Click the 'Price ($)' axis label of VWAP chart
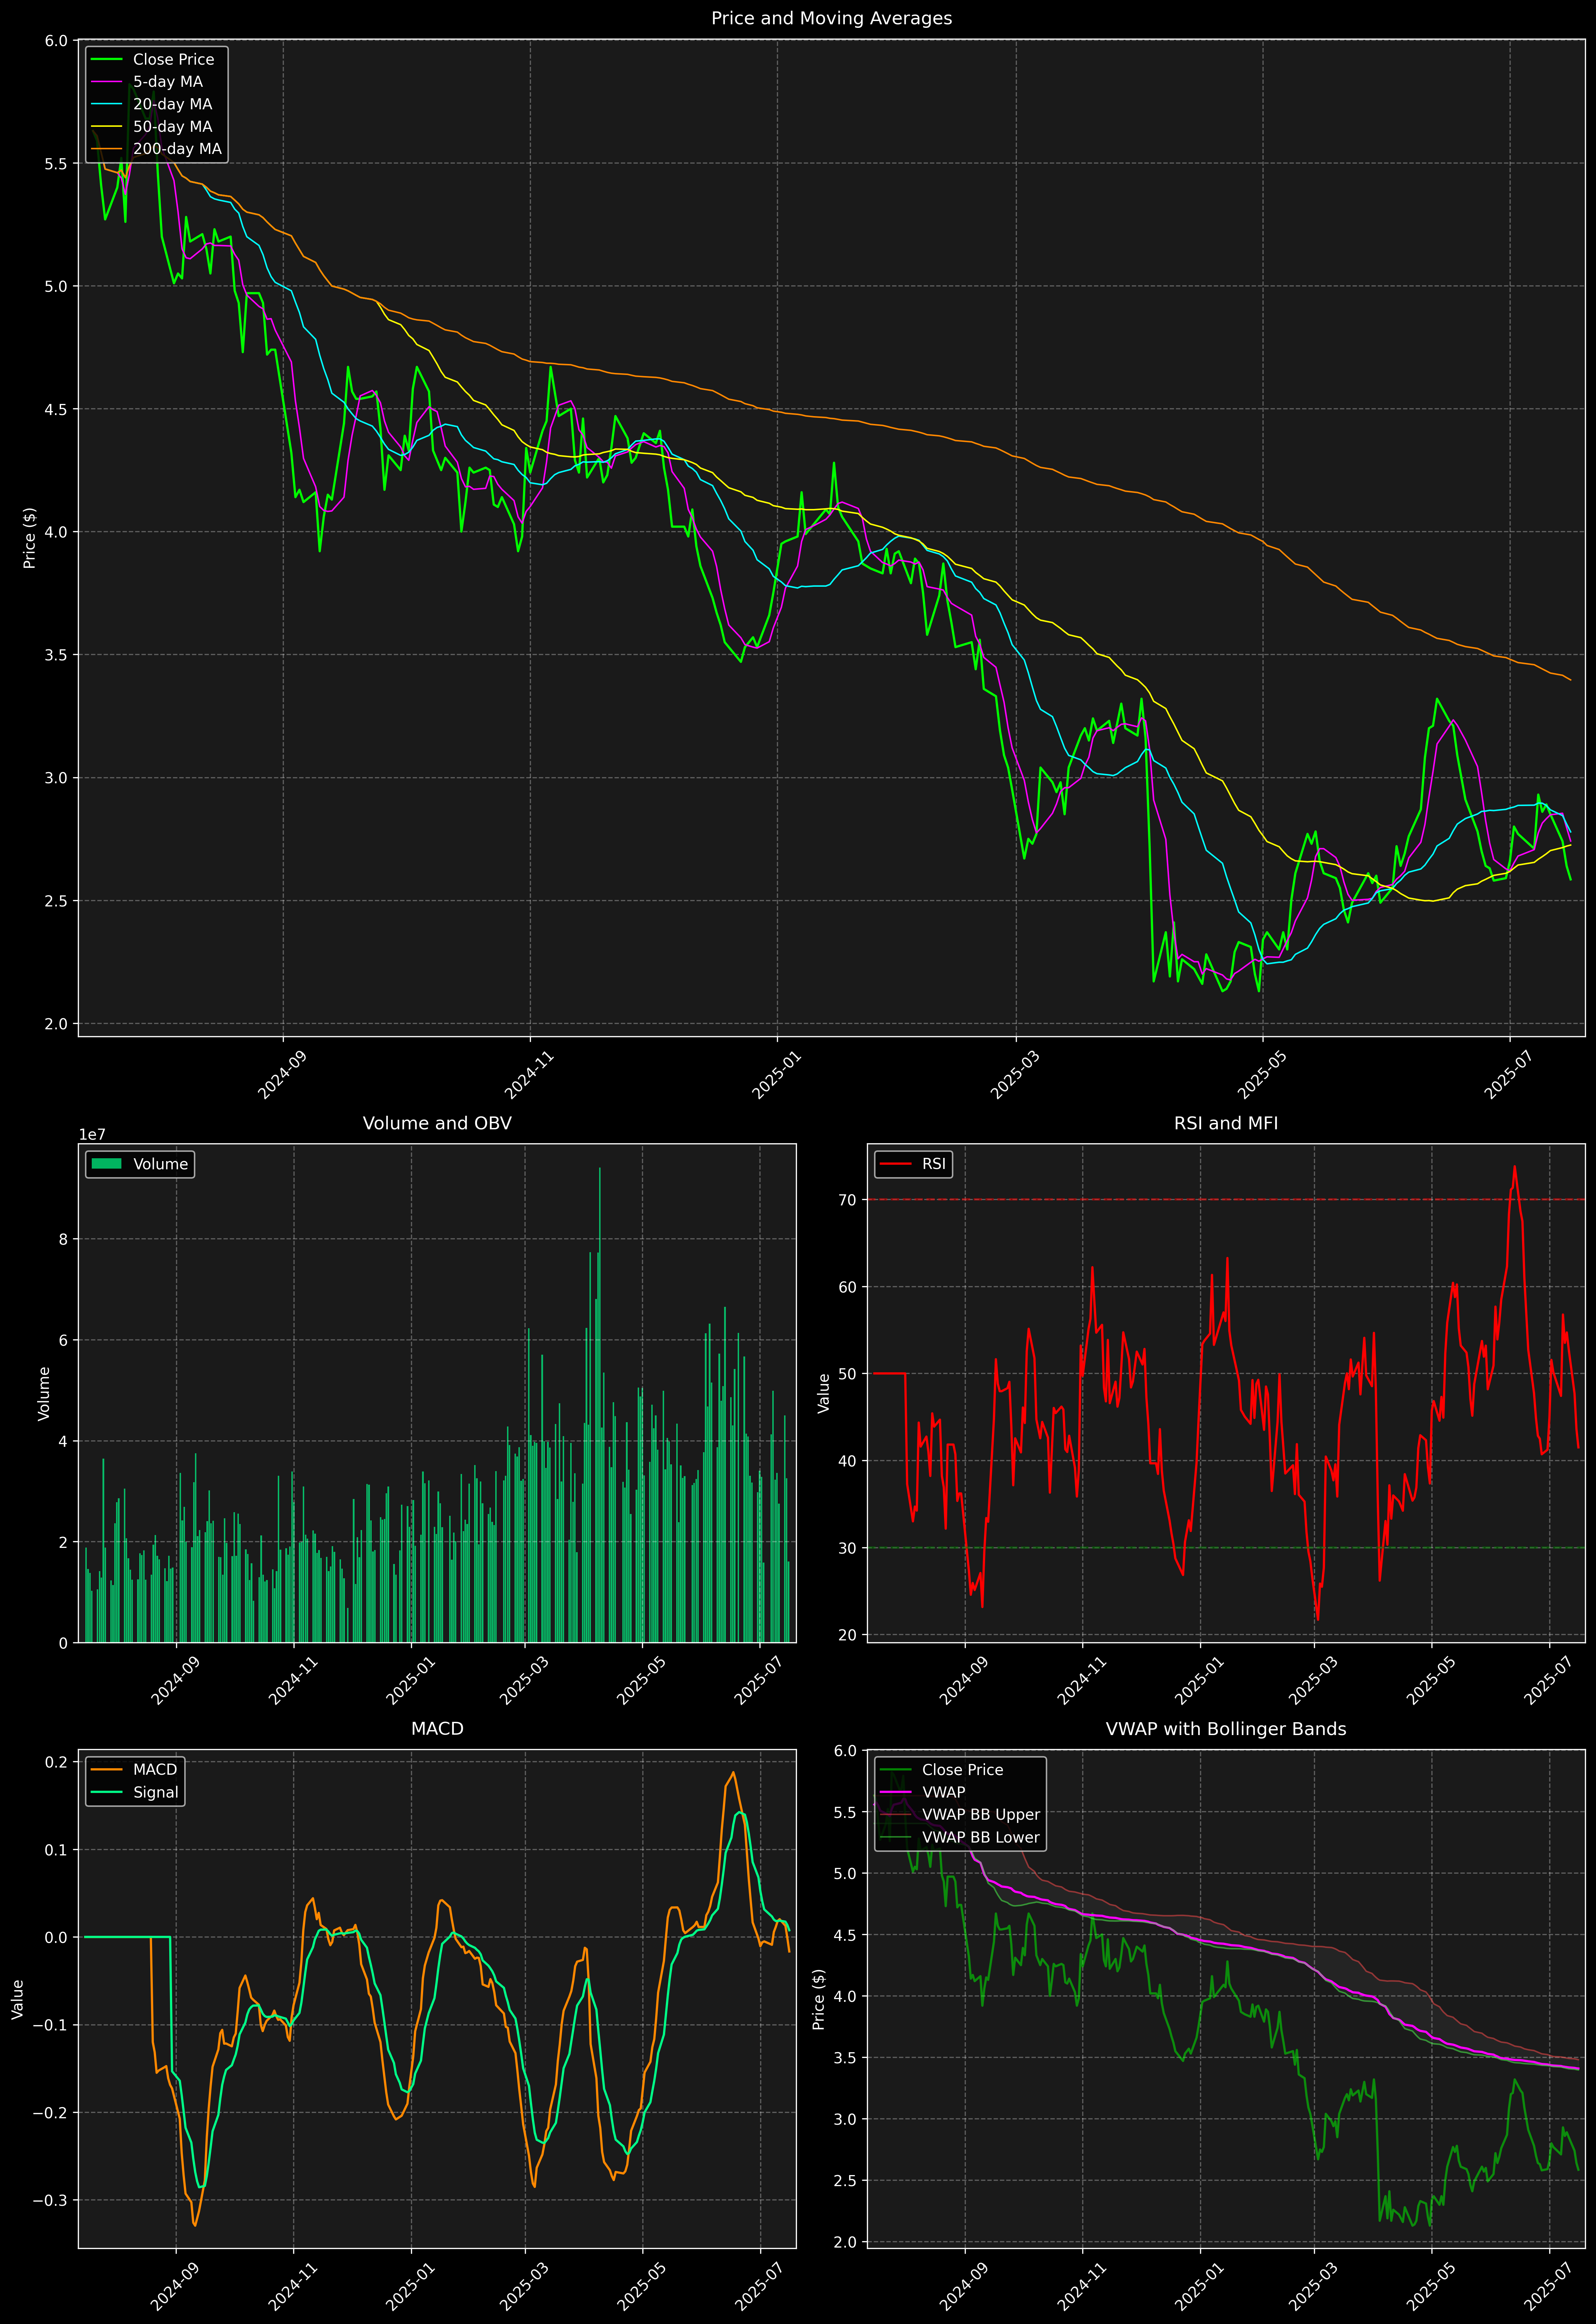 tap(819, 1999)
